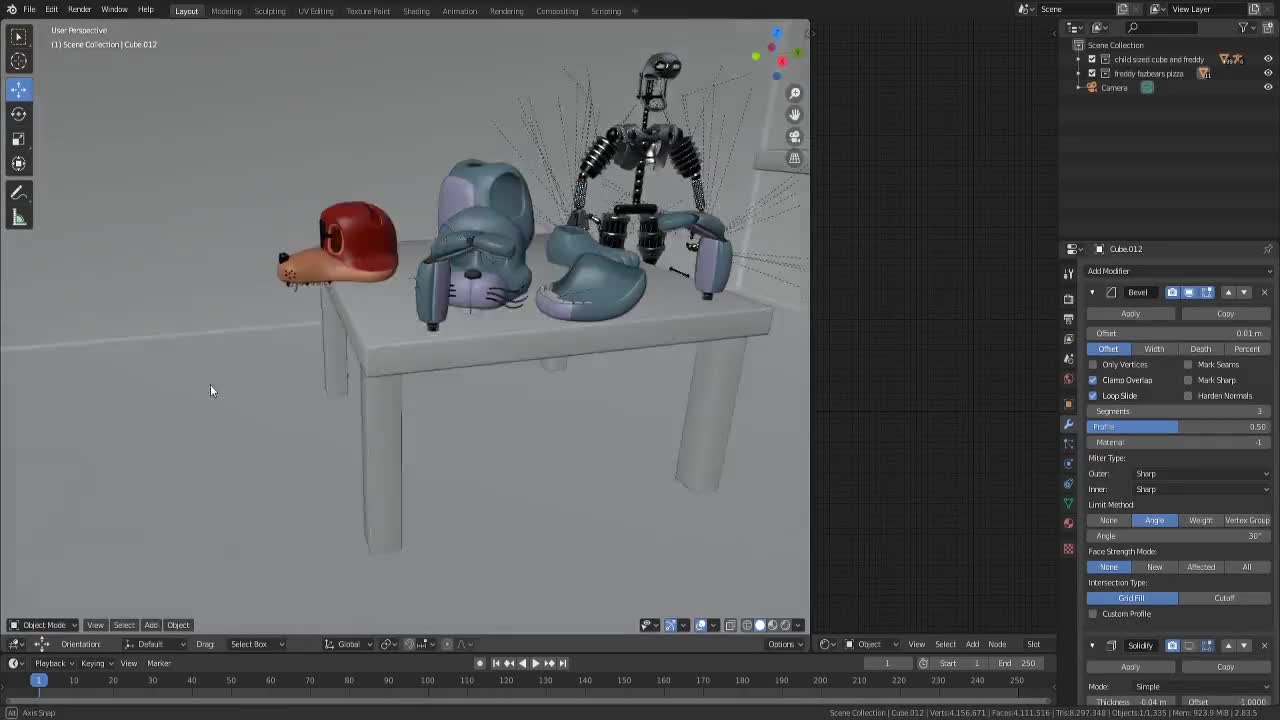Screen dimensions: 1280x720
Task: Click the zoom view magnifier icon
Action: point(795,93)
